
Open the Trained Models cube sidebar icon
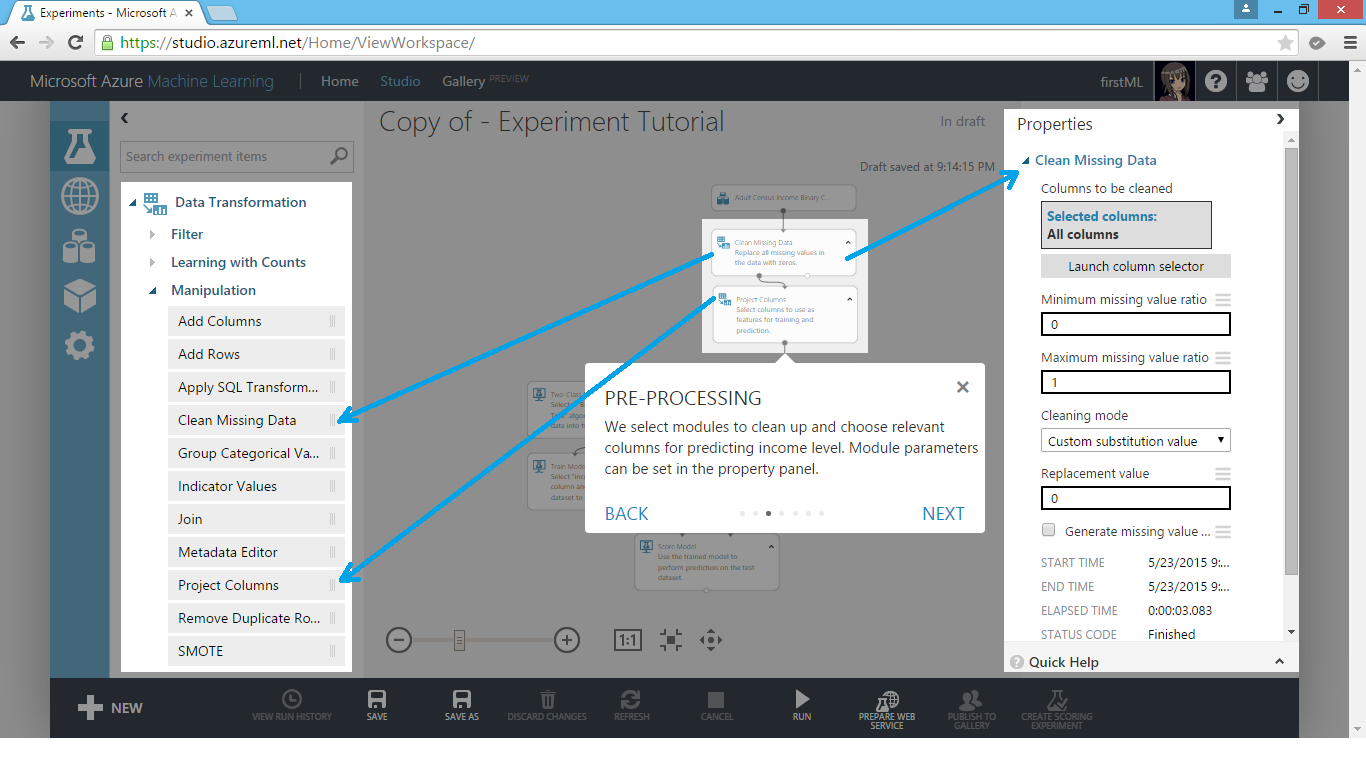(80, 296)
